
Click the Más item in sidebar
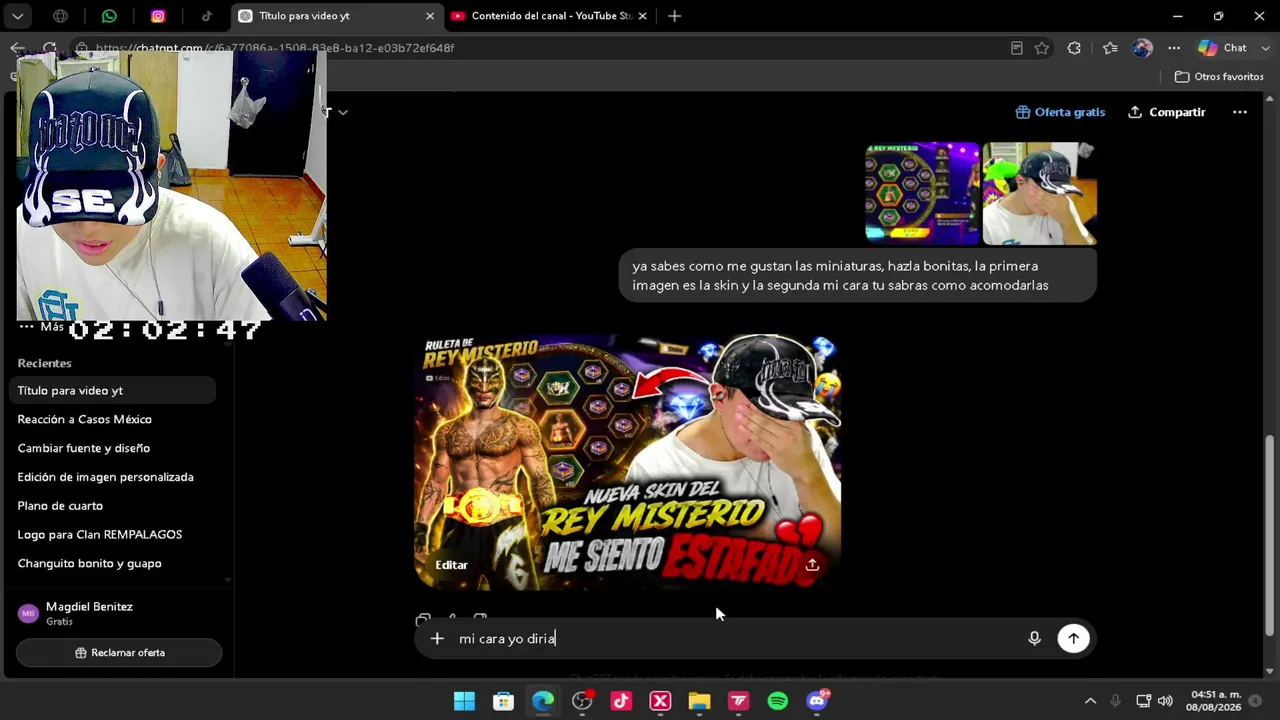tap(42, 327)
